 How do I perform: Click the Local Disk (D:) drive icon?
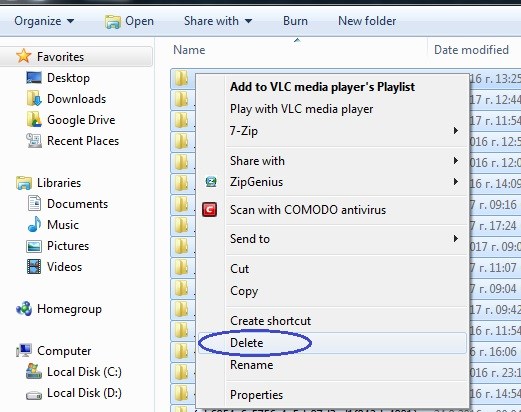tap(34, 395)
